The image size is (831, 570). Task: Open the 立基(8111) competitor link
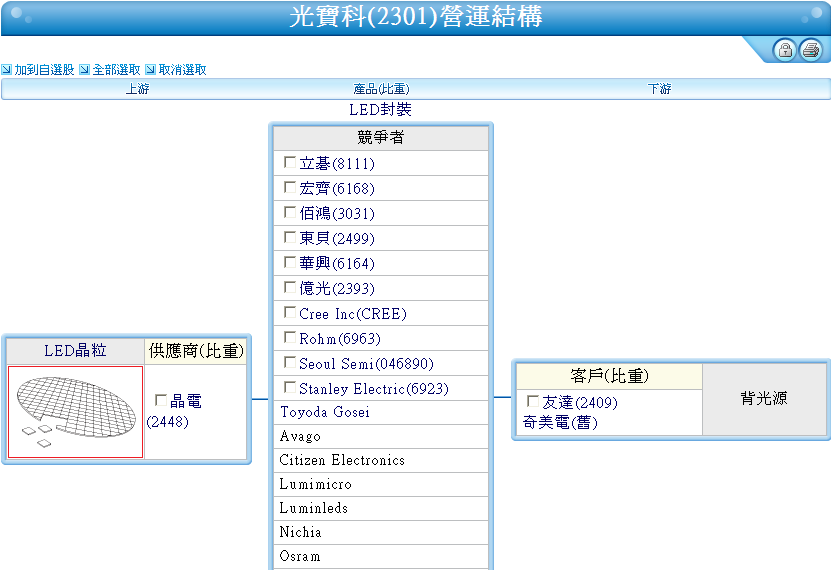(337, 164)
